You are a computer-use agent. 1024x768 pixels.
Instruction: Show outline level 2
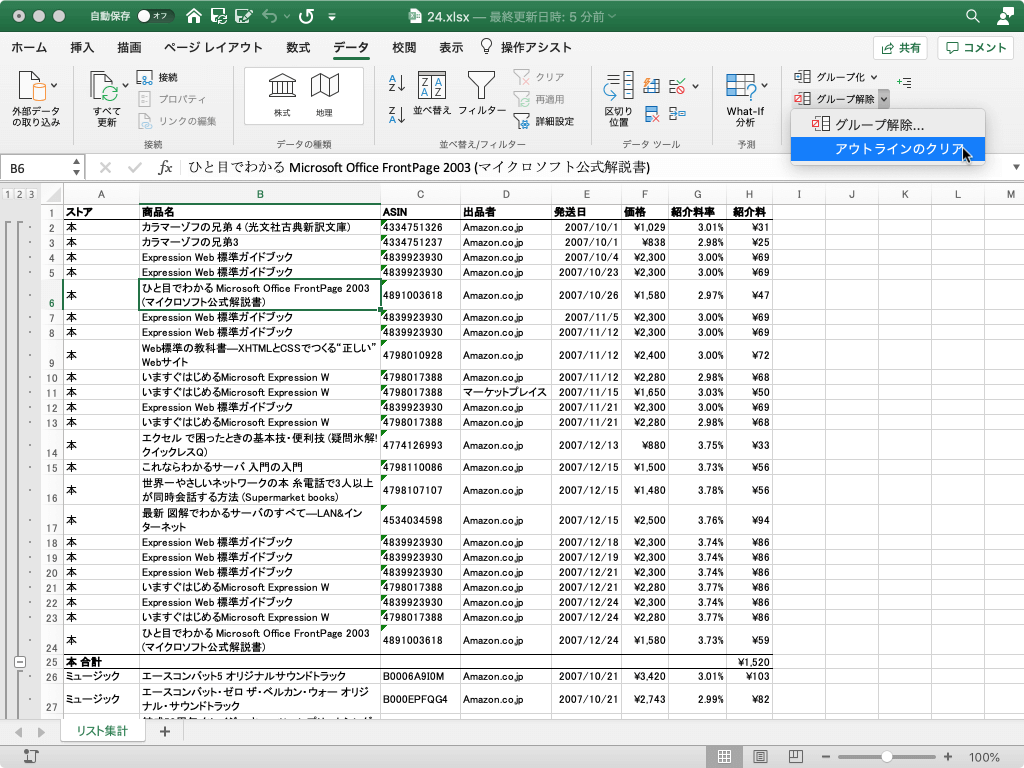tap(20, 195)
